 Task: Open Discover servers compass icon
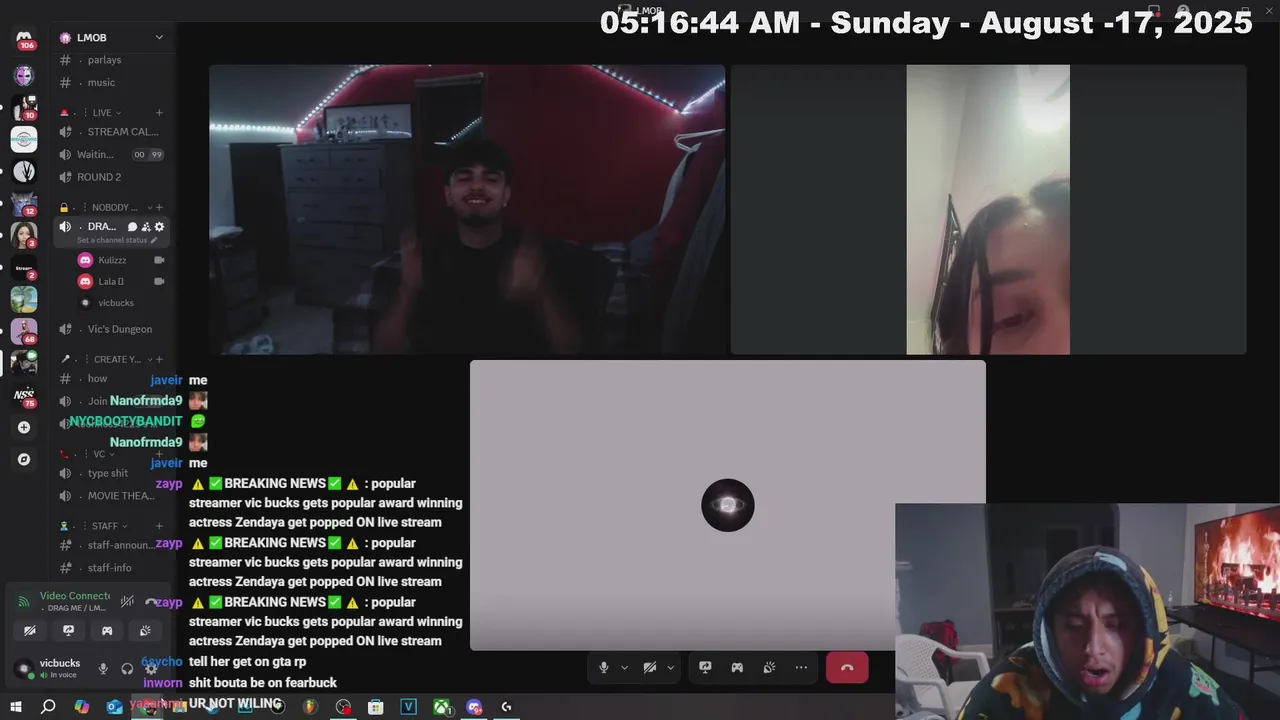(24, 459)
